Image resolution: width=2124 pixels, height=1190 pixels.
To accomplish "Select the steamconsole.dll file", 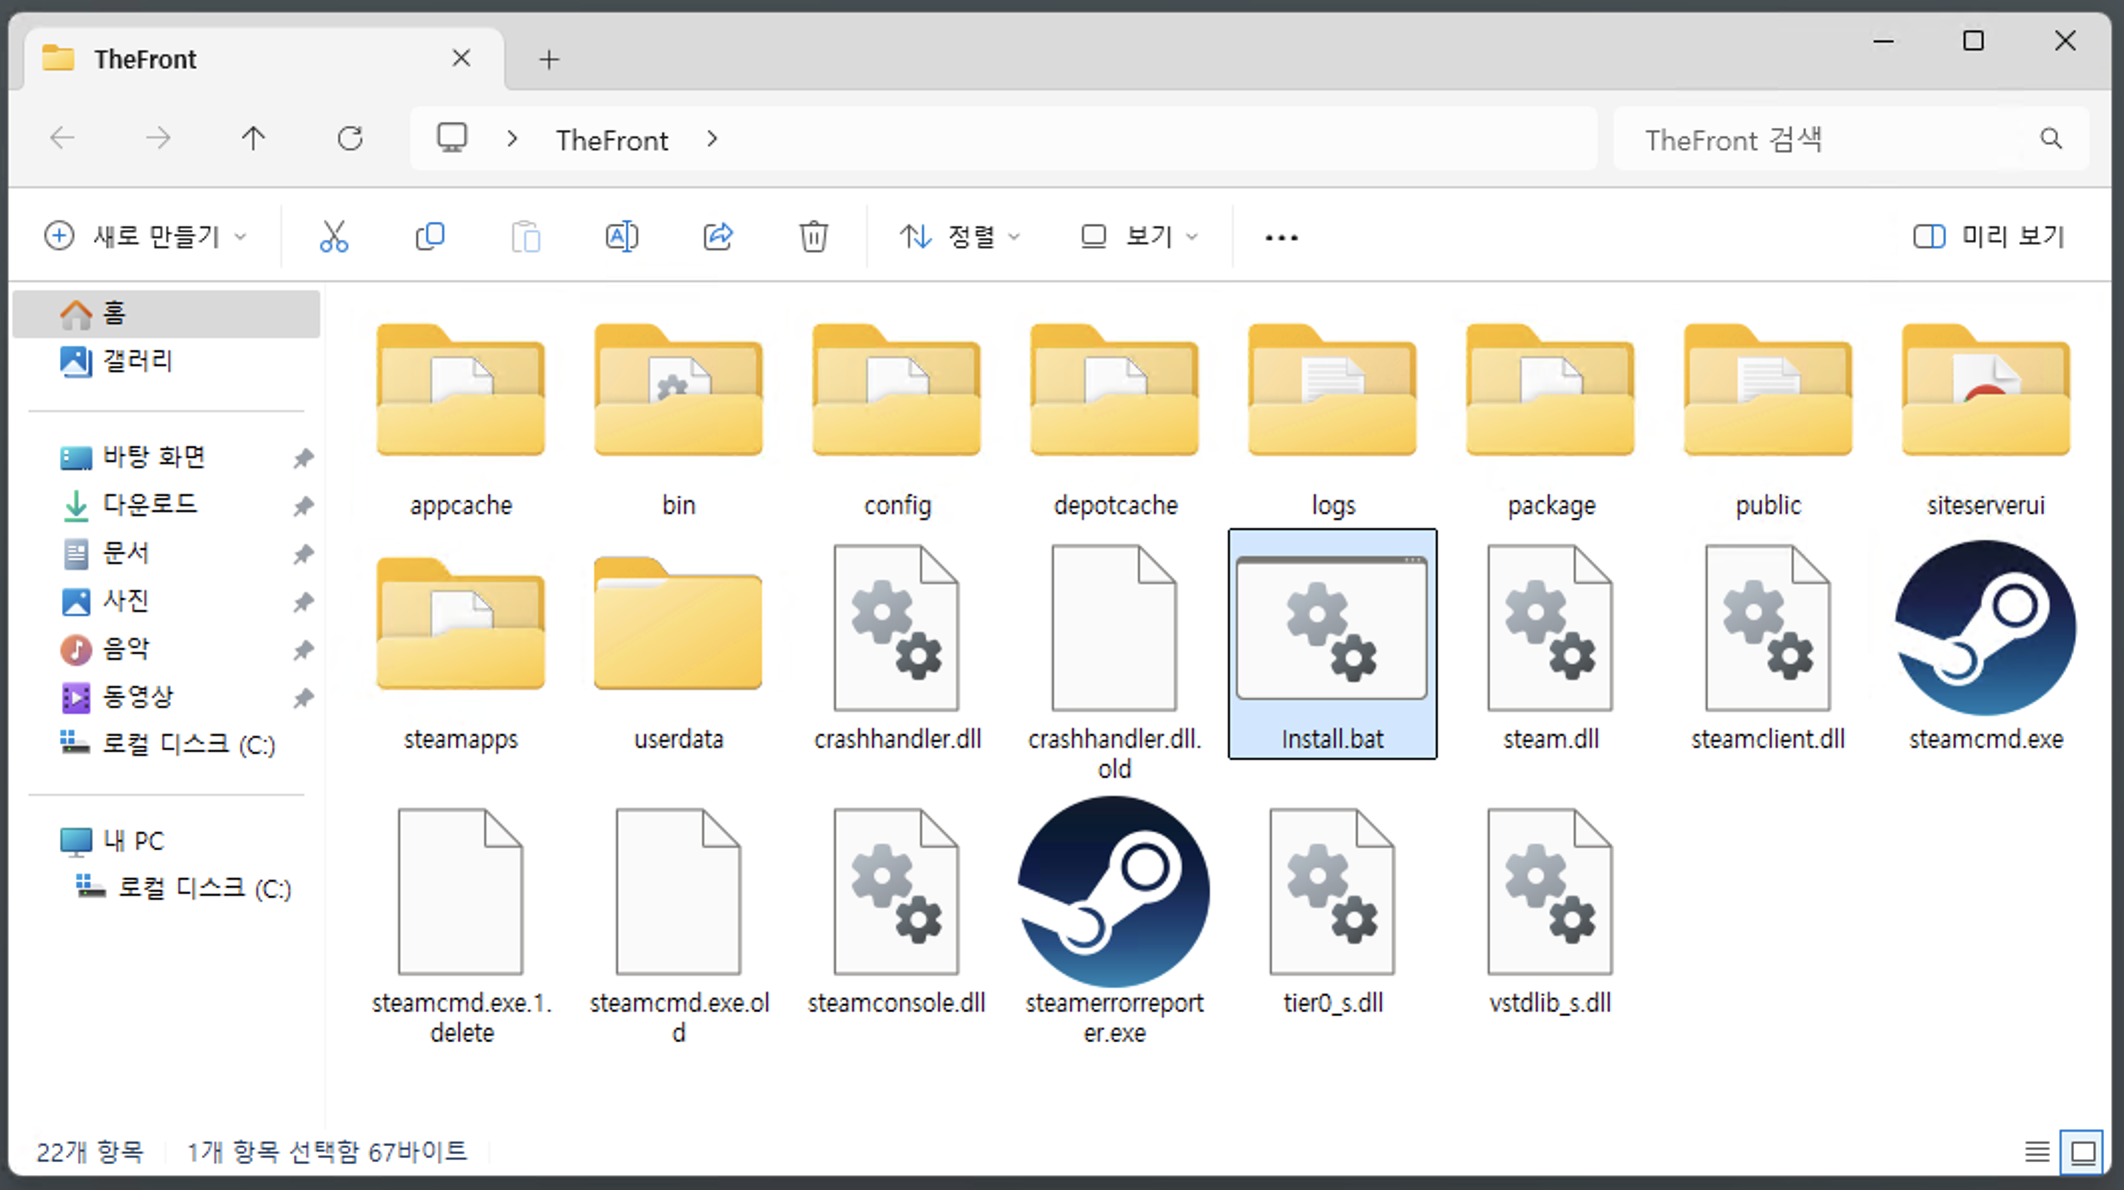I will [x=897, y=911].
